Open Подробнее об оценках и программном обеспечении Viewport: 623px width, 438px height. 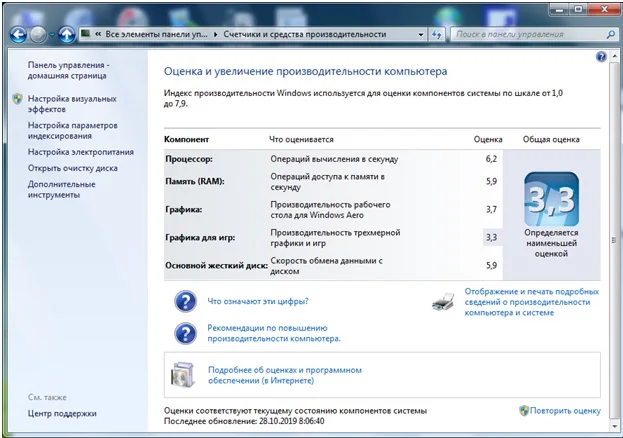(x=285, y=375)
